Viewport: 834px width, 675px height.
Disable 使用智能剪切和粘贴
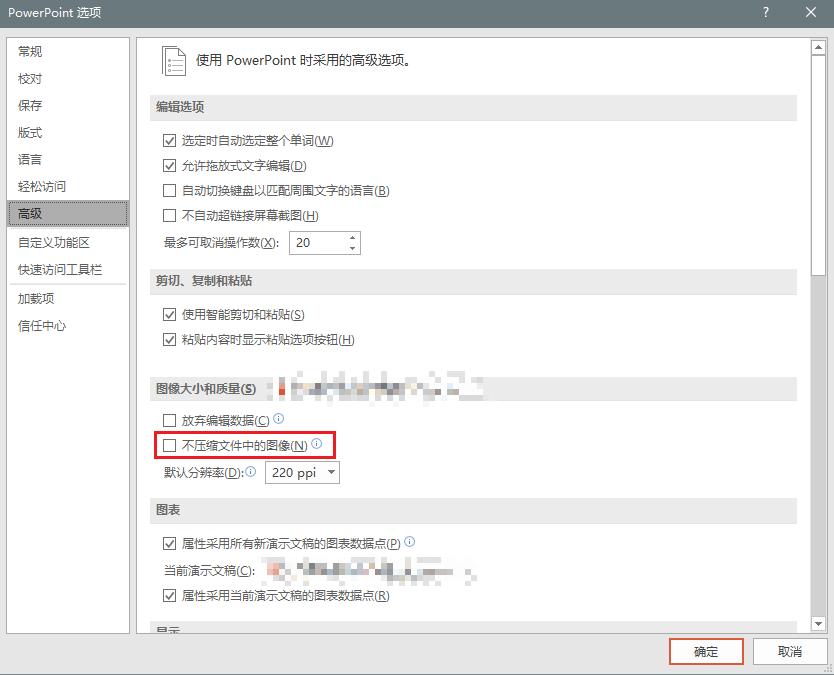169,313
